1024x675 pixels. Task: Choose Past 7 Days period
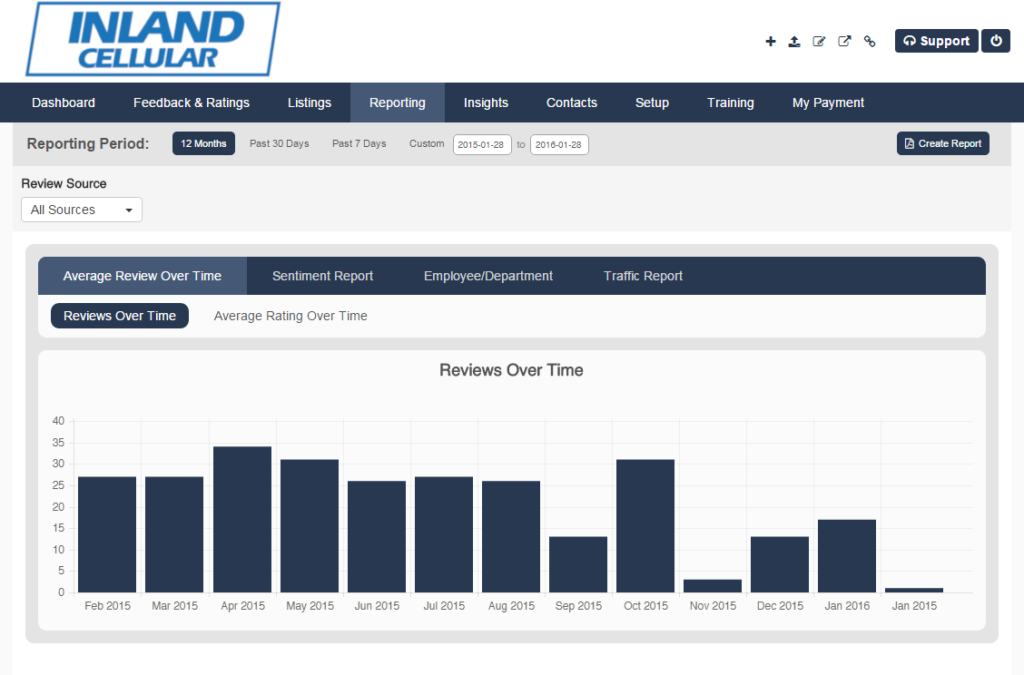pyautogui.click(x=359, y=144)
